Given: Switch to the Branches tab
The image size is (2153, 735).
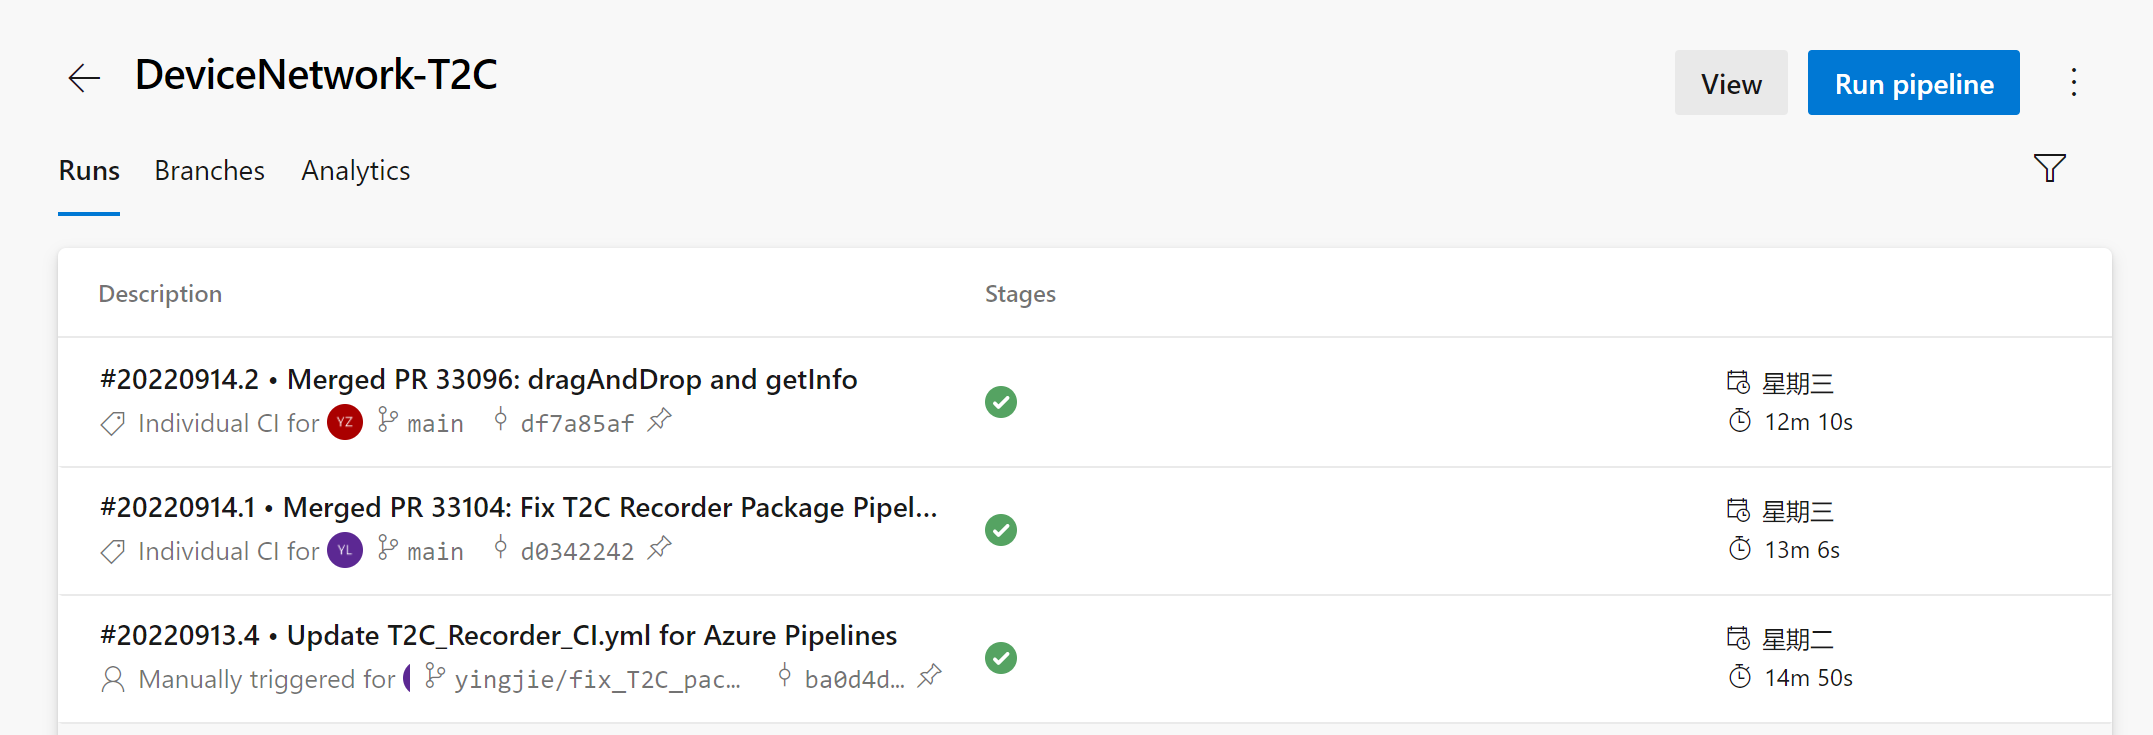Looking at the screenshot, I should [209, 171].
